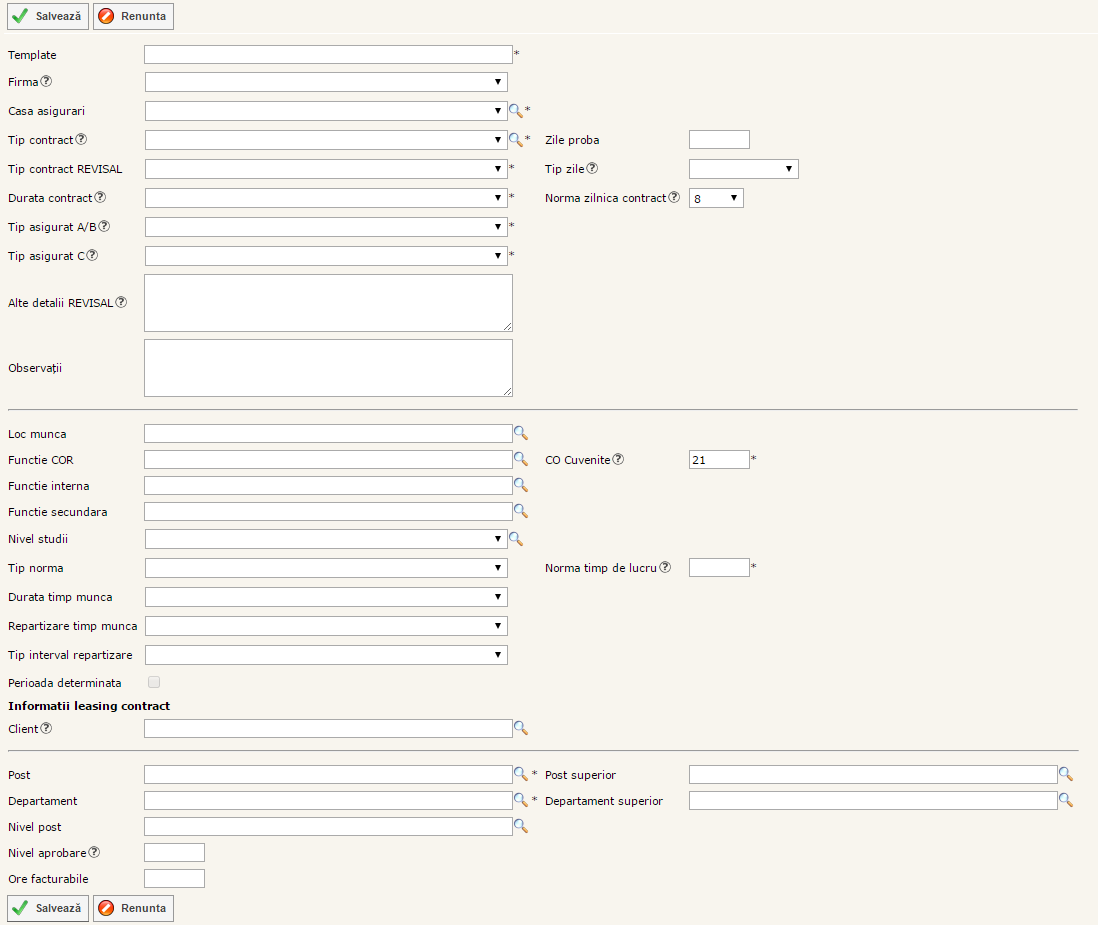
Task: Focus the Observații text area
Action: (x=328, y=368)
